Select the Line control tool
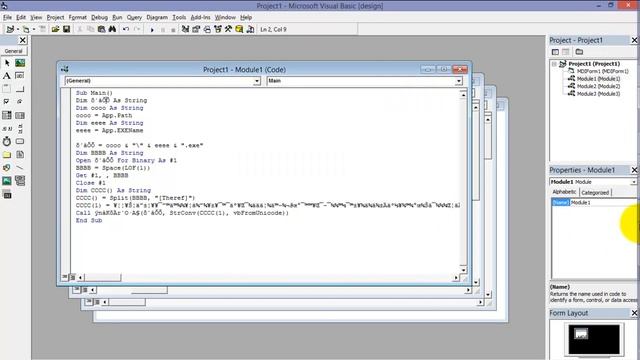640x360 pixels. click(x=20, y=168)
